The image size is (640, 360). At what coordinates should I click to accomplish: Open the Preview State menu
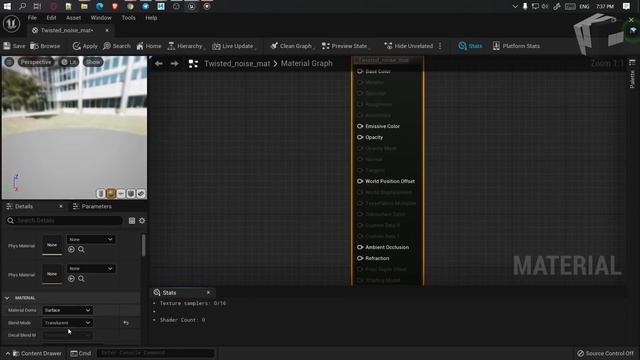(345, 46)
